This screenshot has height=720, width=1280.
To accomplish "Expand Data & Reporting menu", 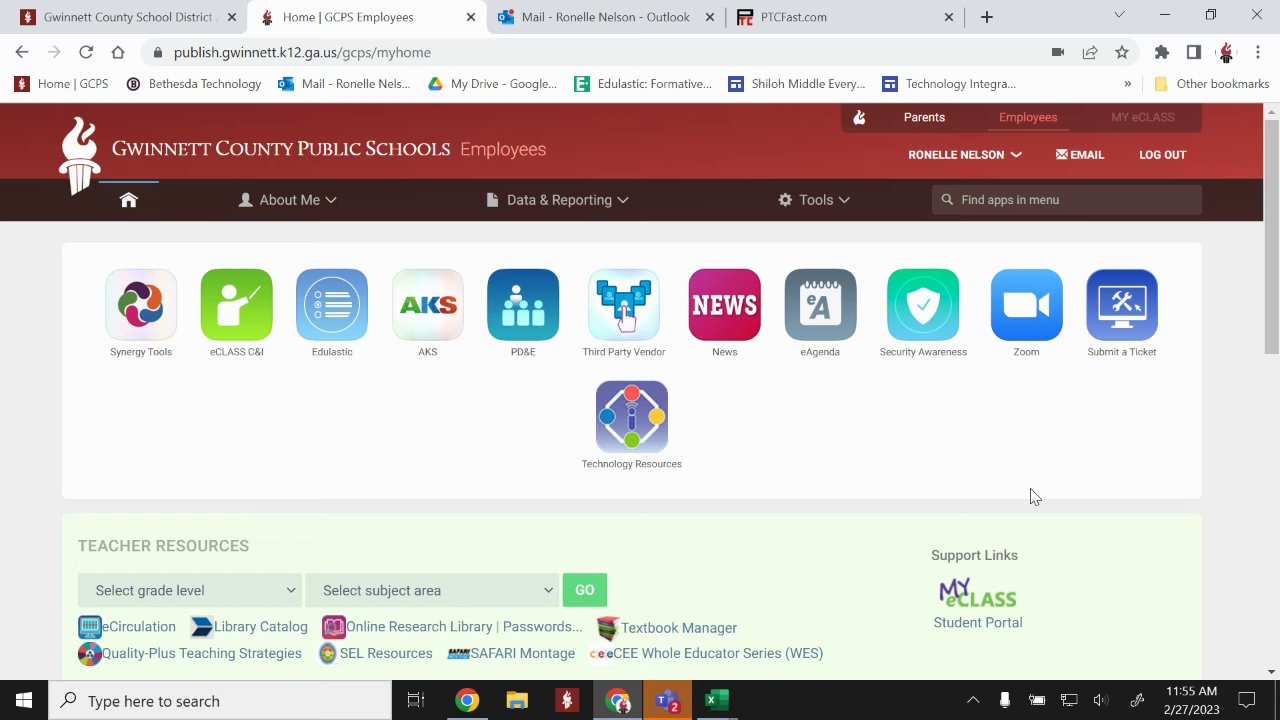I will tap(557, 200).
